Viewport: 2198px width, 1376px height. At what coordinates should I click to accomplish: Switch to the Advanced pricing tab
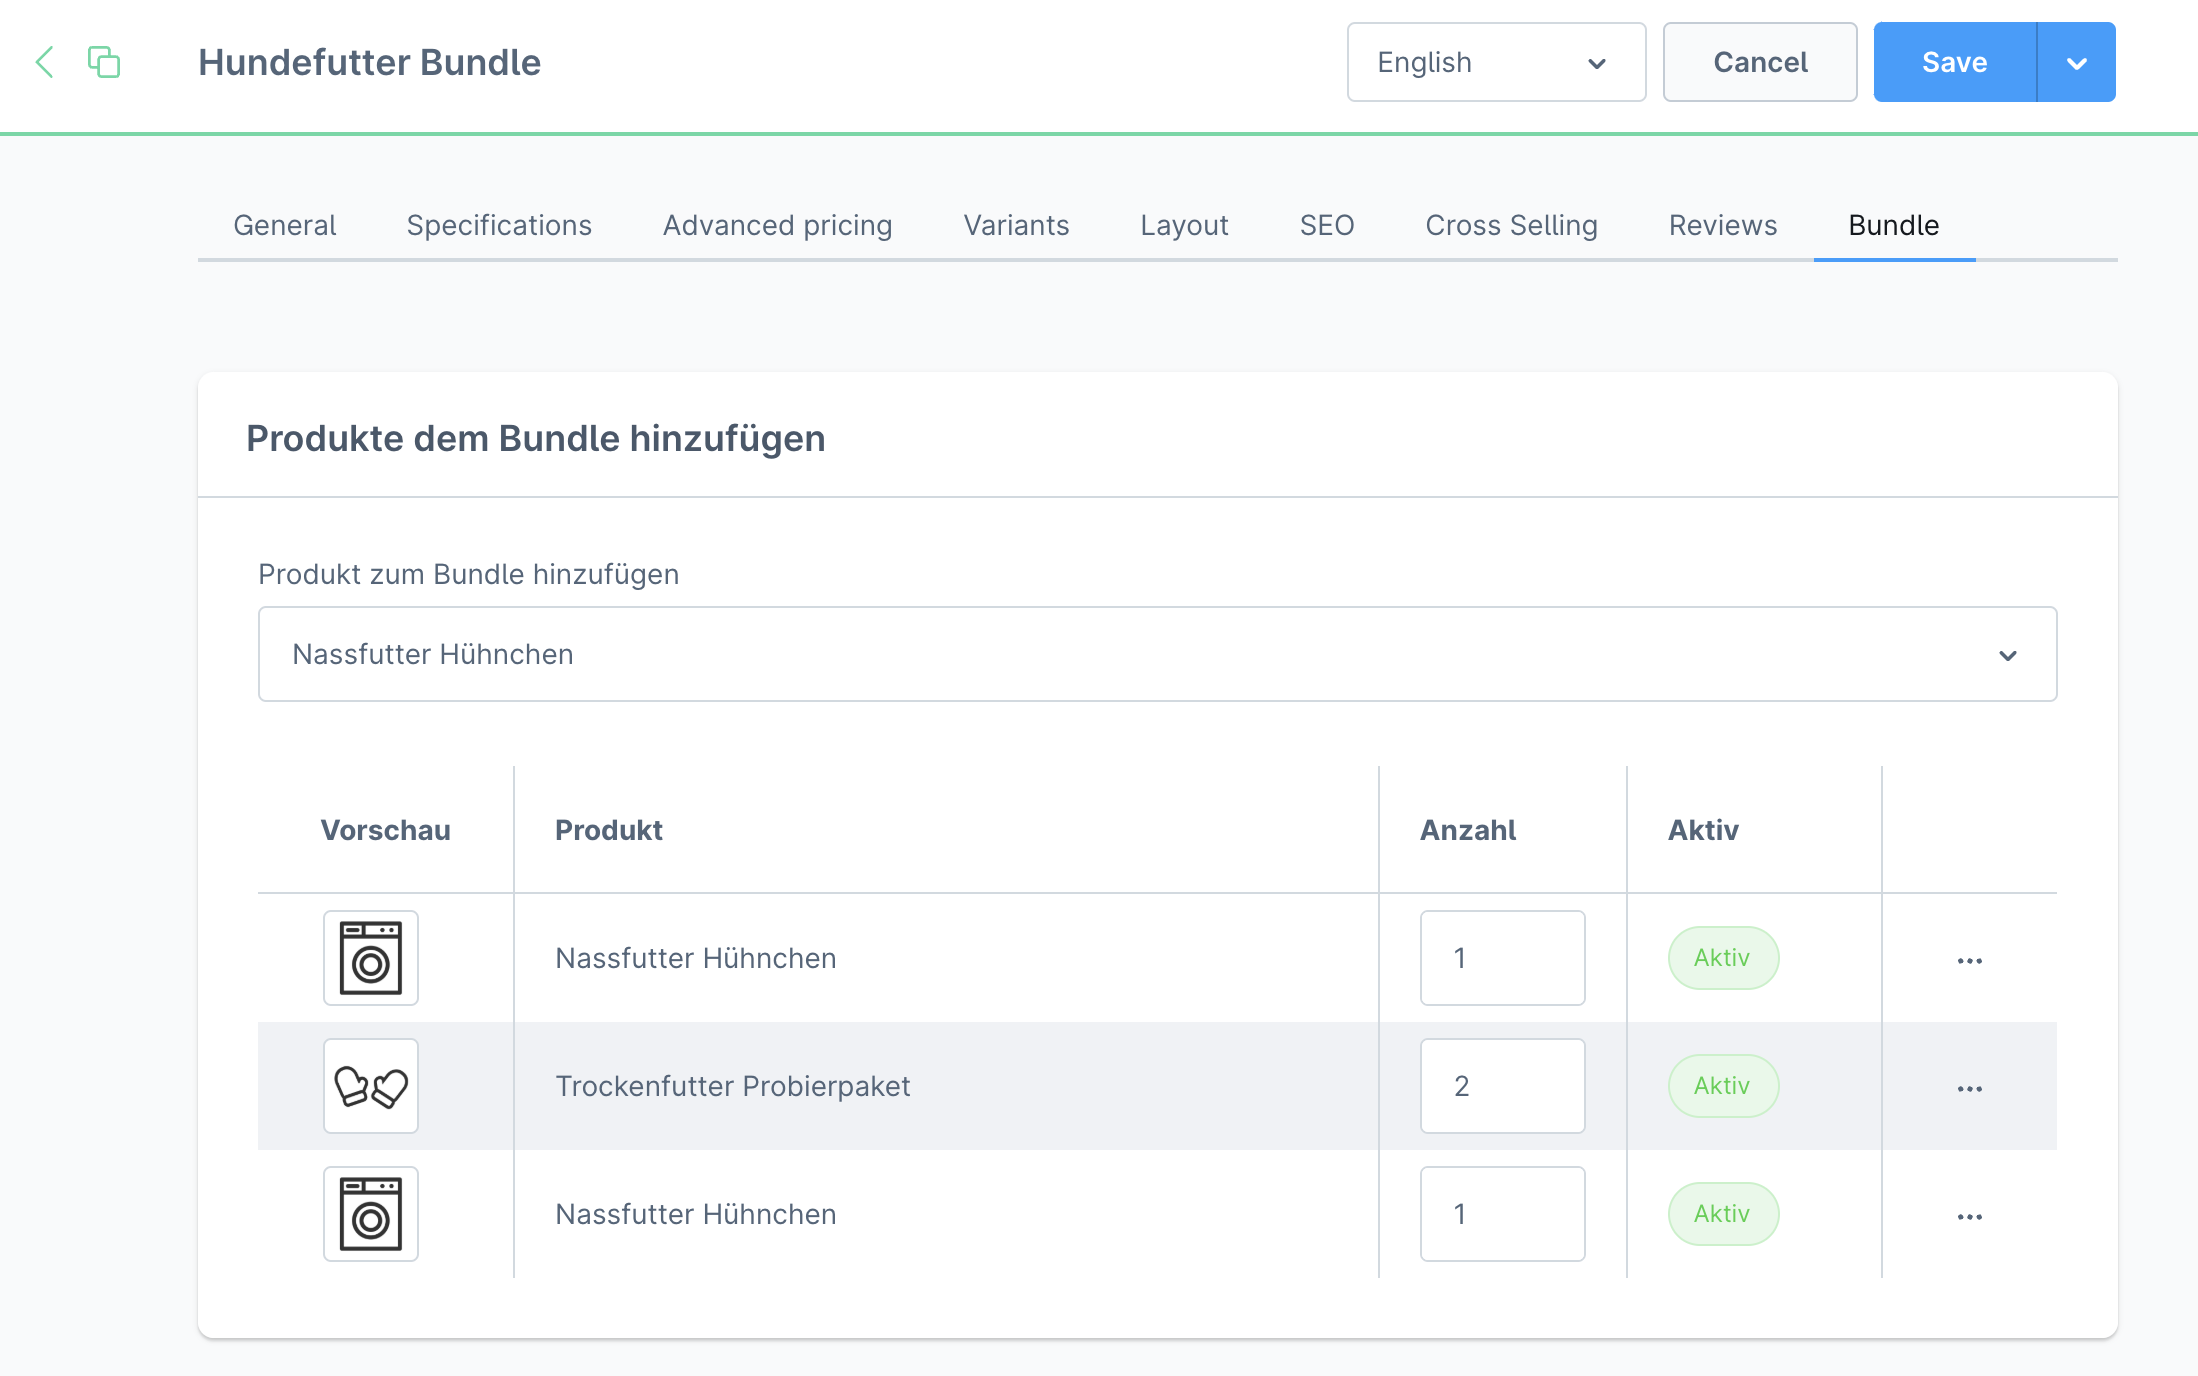click(777, 225)
